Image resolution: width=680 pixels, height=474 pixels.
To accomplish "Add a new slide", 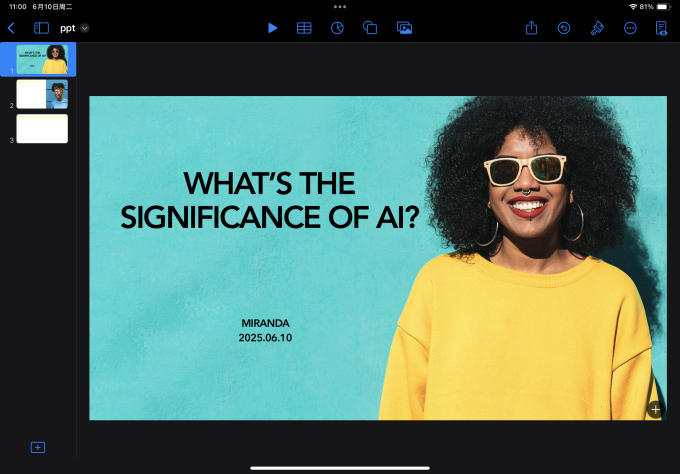I will [x=38, y=447].
